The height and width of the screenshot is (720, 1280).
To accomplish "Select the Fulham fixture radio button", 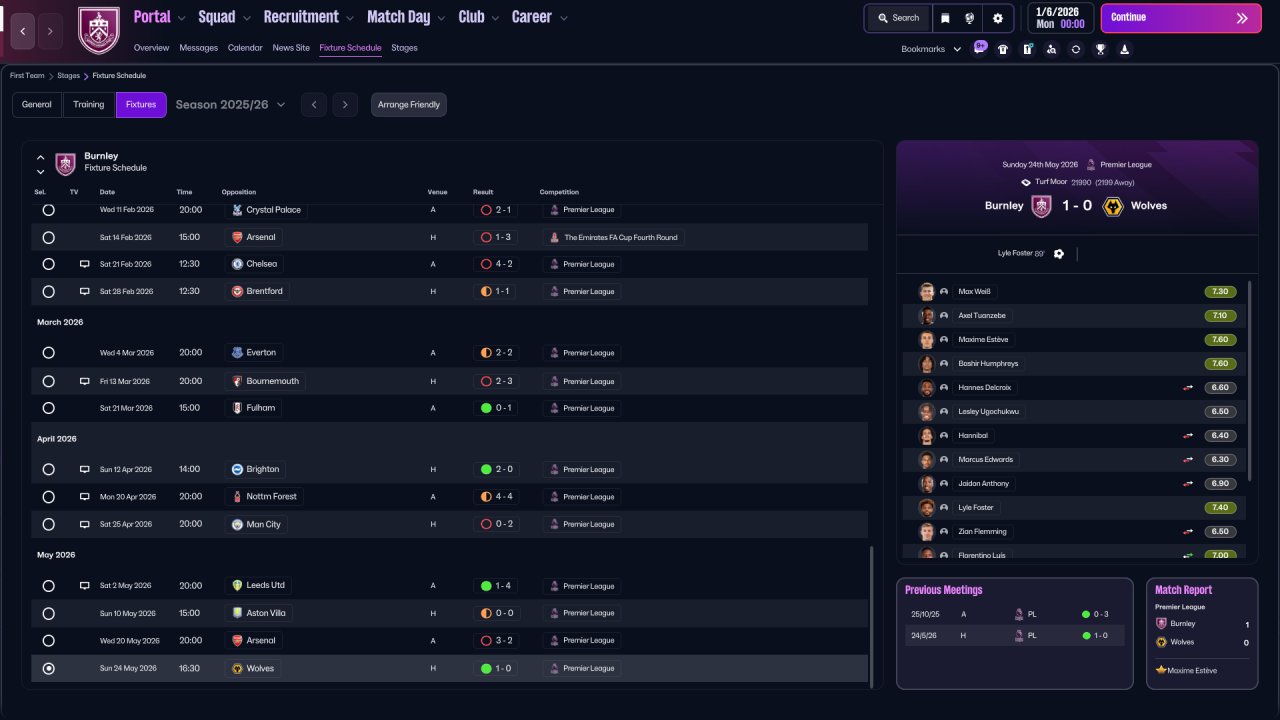I will click(x=48, y=408).
